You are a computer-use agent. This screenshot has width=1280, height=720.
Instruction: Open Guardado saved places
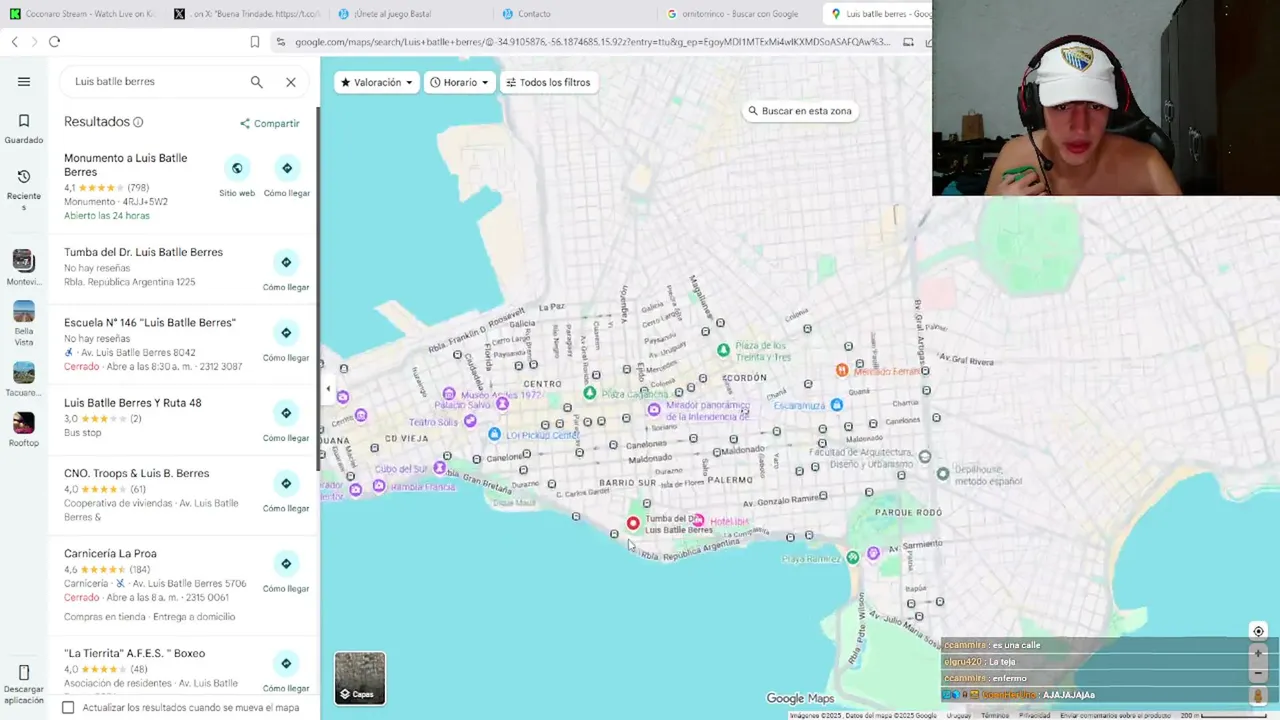coord(24,129)
